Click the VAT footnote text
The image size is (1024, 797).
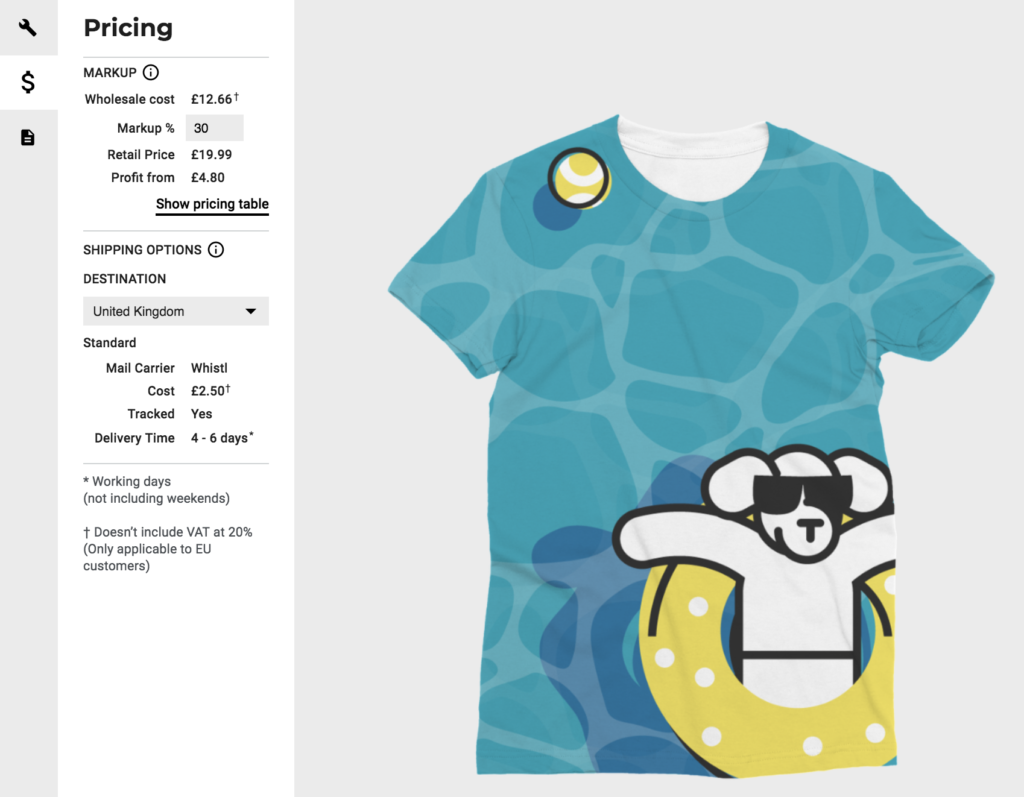[x=168, y=549]
